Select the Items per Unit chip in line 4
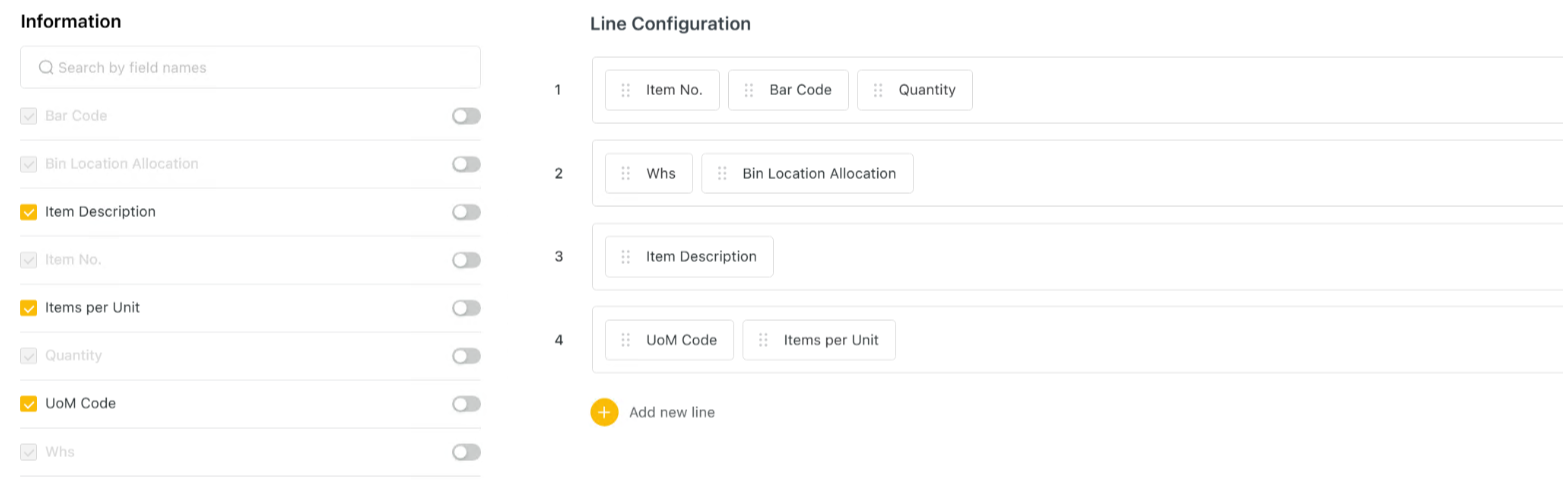1563x494 pixels. [830, 340]
